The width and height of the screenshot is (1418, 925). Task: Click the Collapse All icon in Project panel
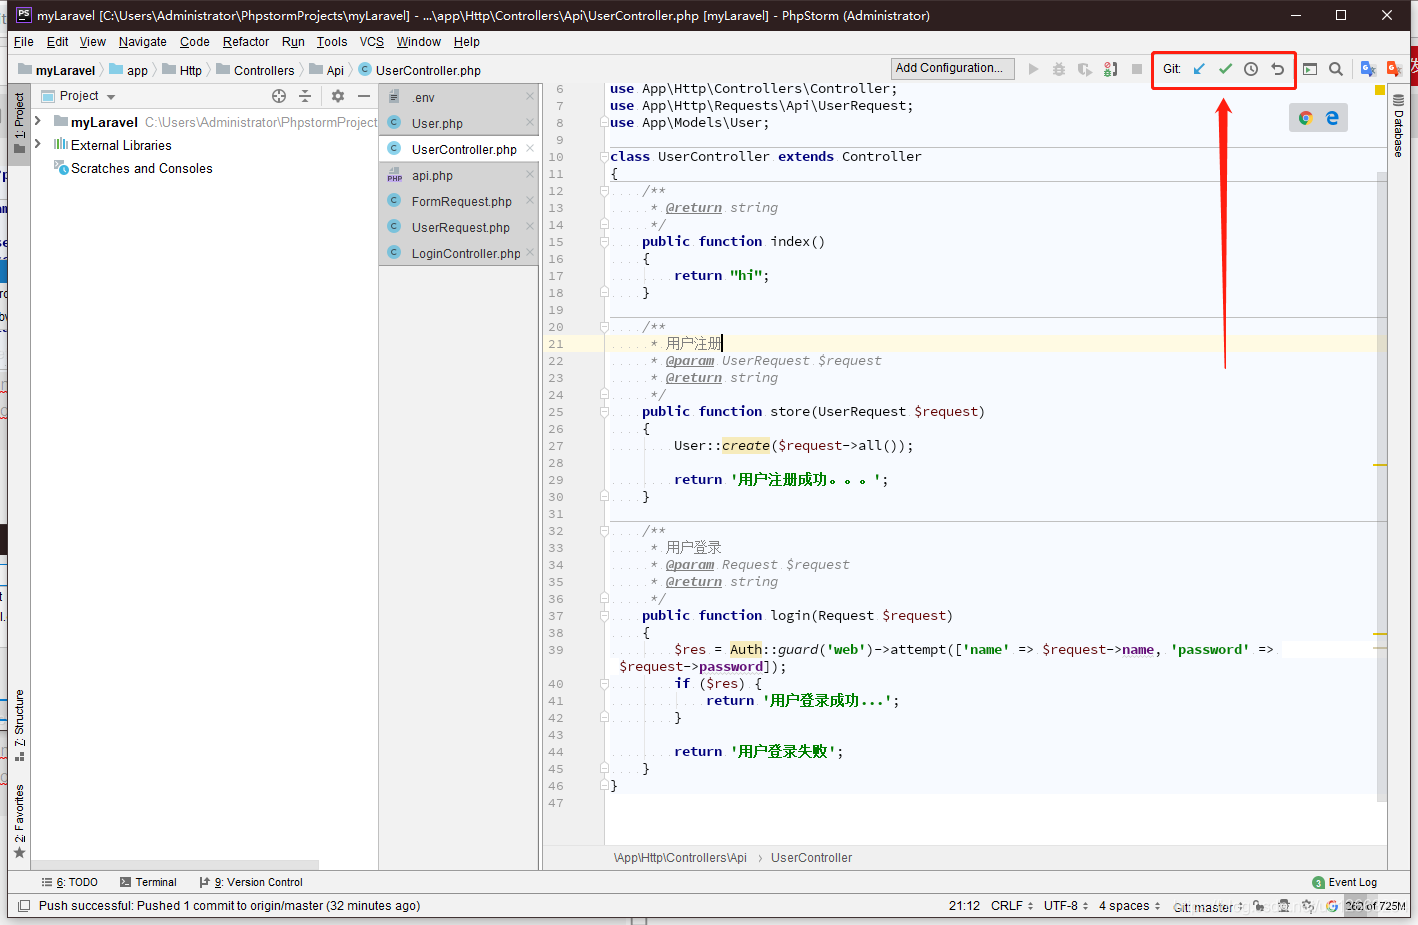pyautogui.click(x=305, y=96)
